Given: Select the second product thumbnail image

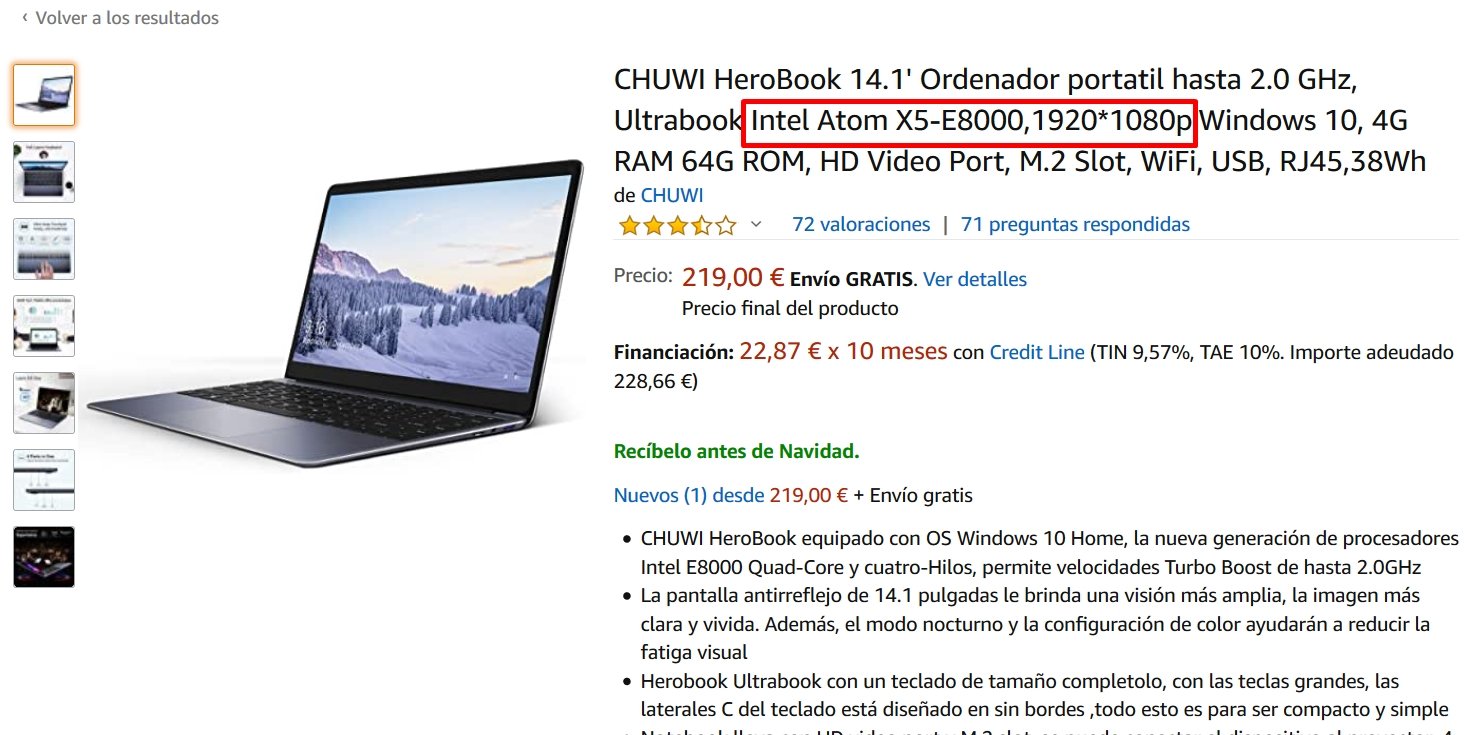Looking at the screenshot, I should coord(44,172).
